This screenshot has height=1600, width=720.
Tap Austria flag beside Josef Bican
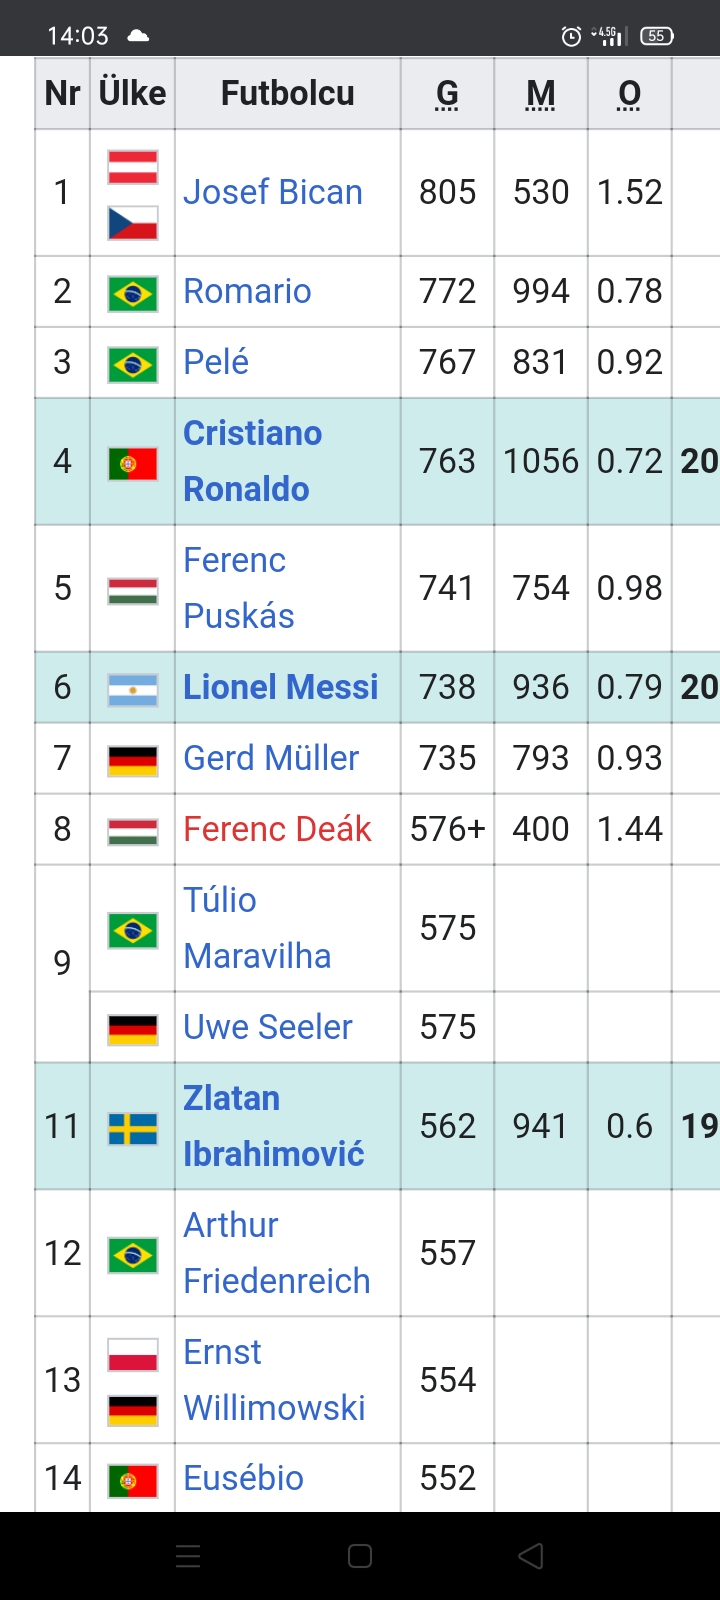click(x=133, y=166)
